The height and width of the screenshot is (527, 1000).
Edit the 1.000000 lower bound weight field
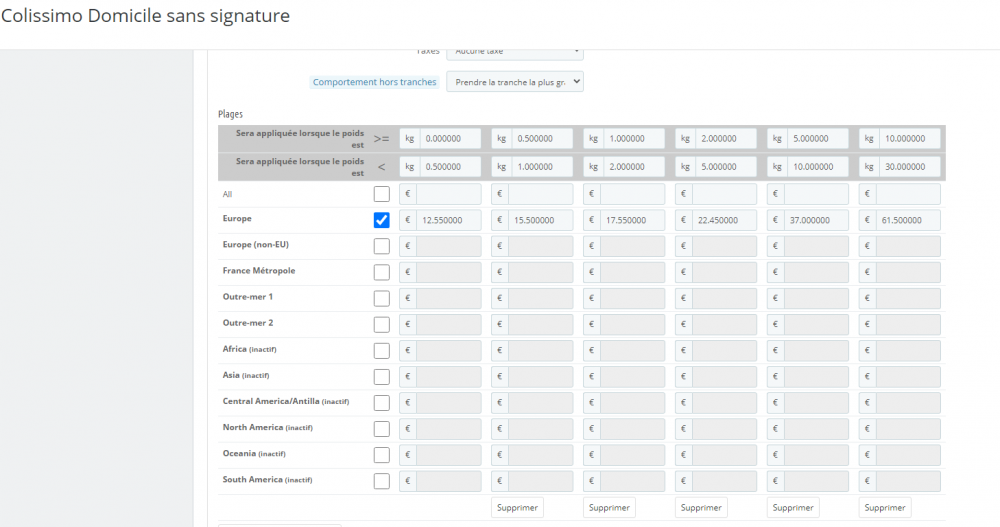[x=634, y=138]
